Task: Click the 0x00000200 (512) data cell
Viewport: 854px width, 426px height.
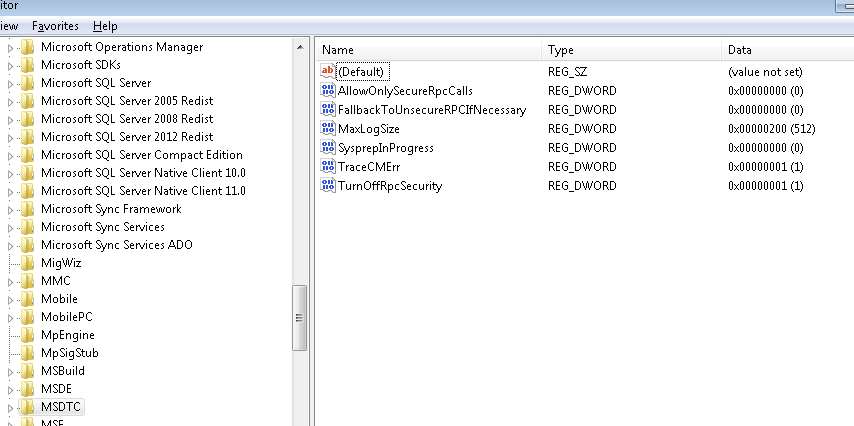Action: pos(771,129)
